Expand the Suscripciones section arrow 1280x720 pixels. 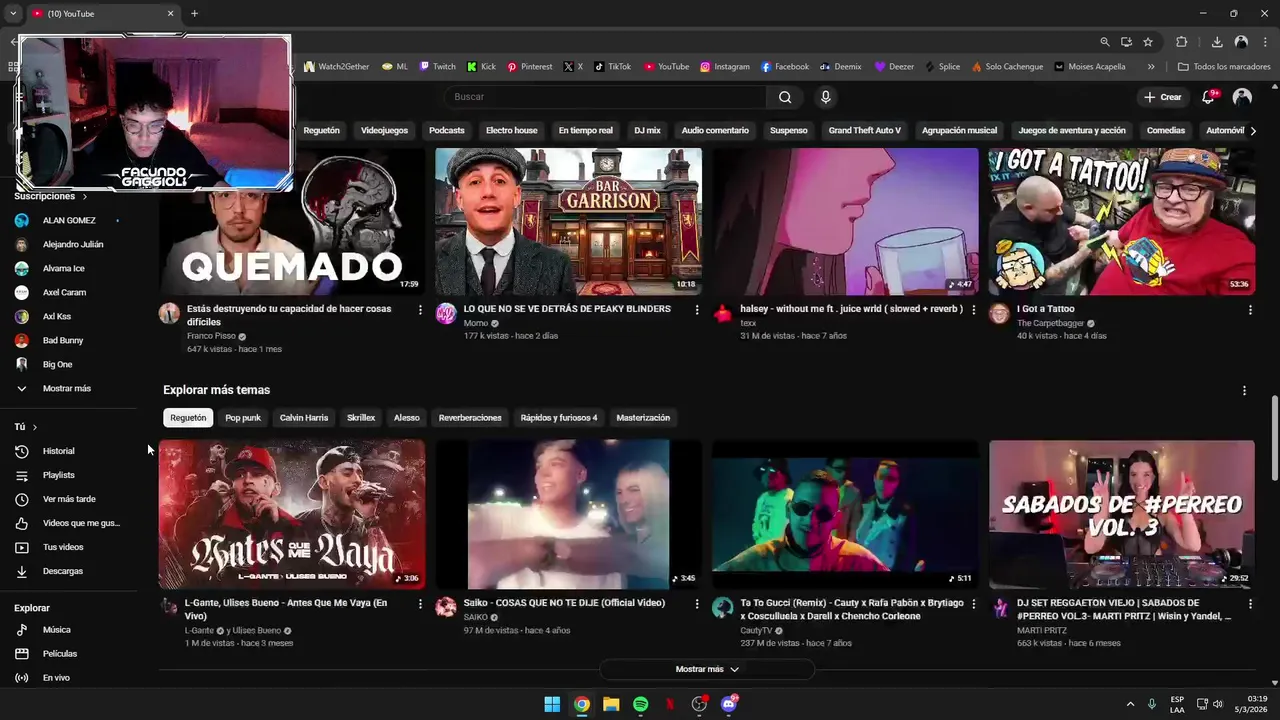coord(84,197)
